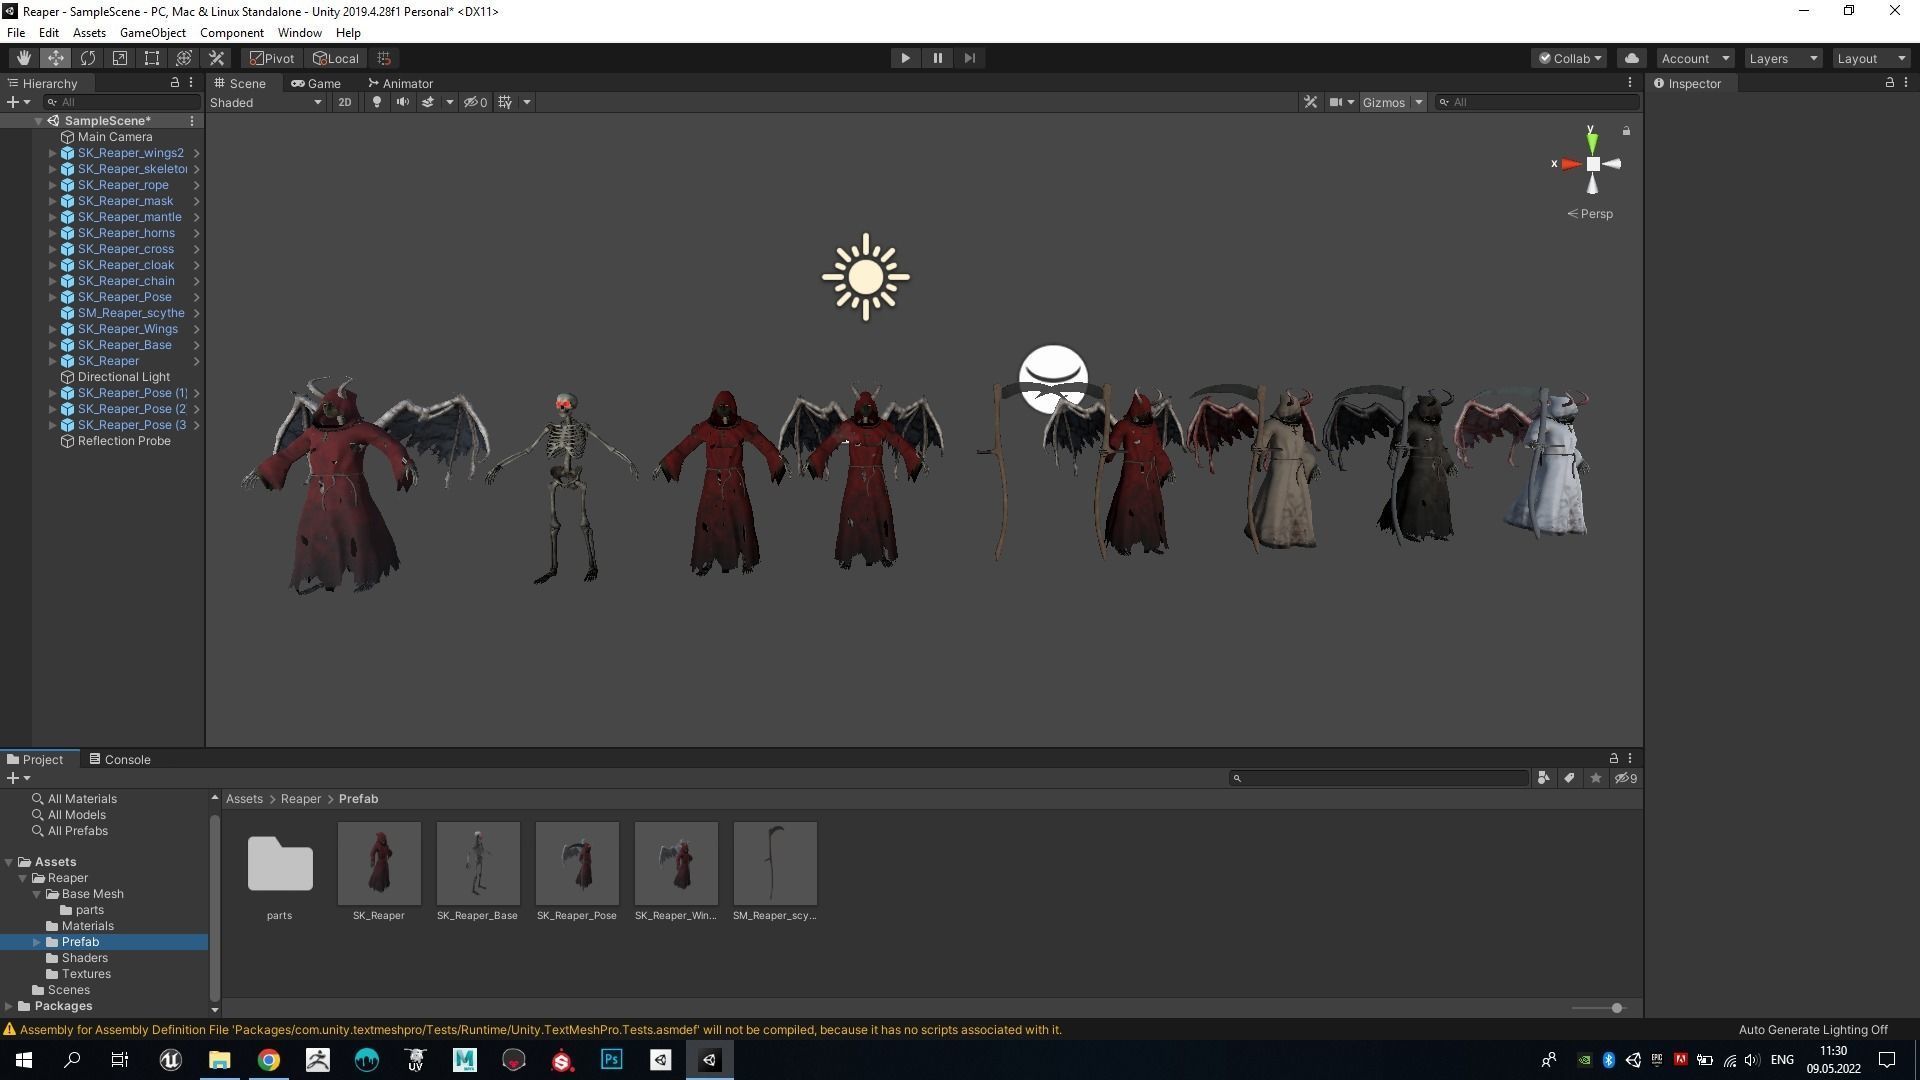Toggle Pivot/Center handle position
Screen dimensions: 1920x1080
pos(272,58)
